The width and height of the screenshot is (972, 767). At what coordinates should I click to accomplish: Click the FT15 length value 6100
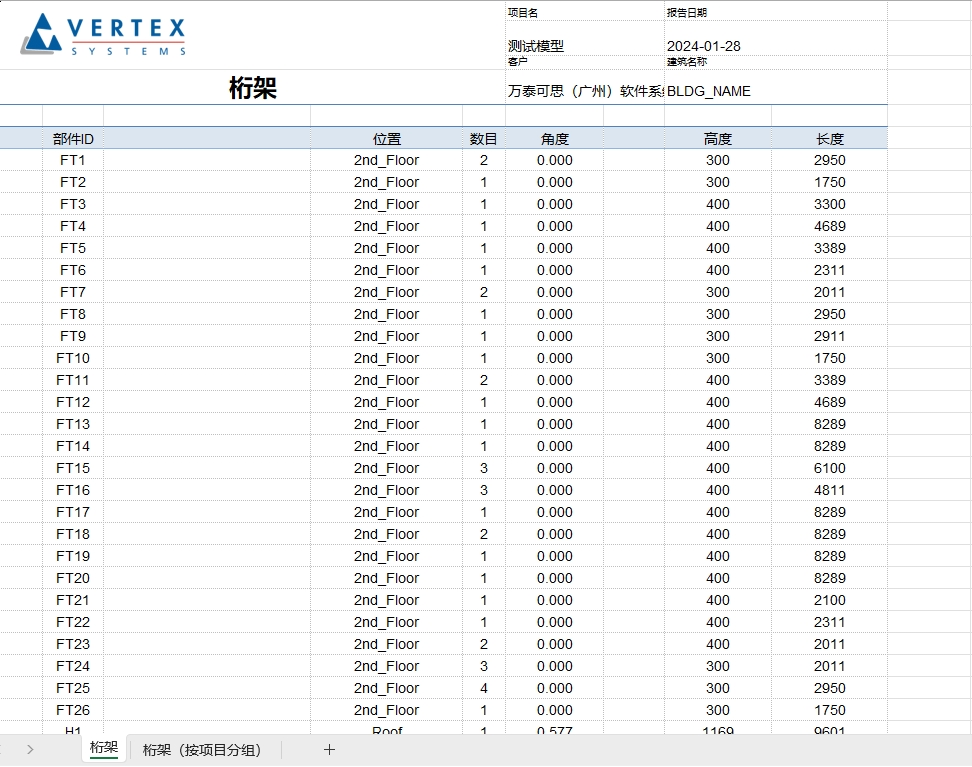coord(829,468)
